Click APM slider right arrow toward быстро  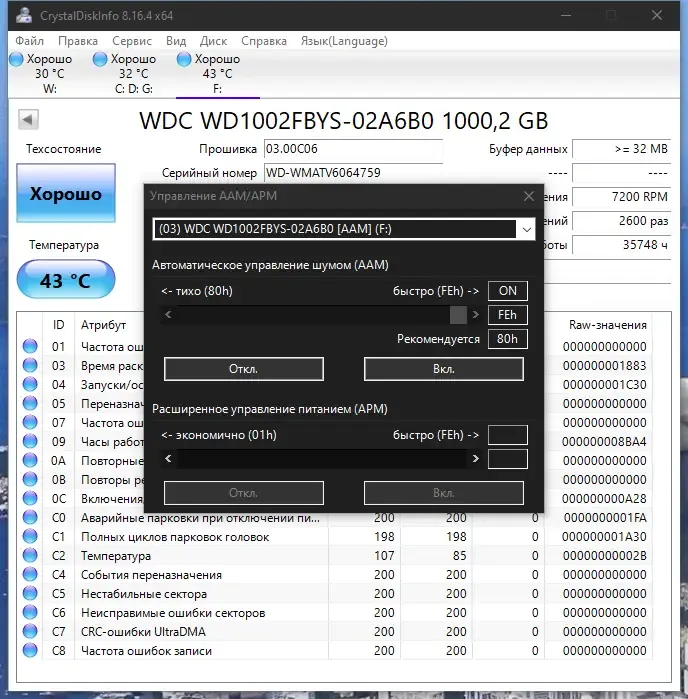click(x=475, y=458)
